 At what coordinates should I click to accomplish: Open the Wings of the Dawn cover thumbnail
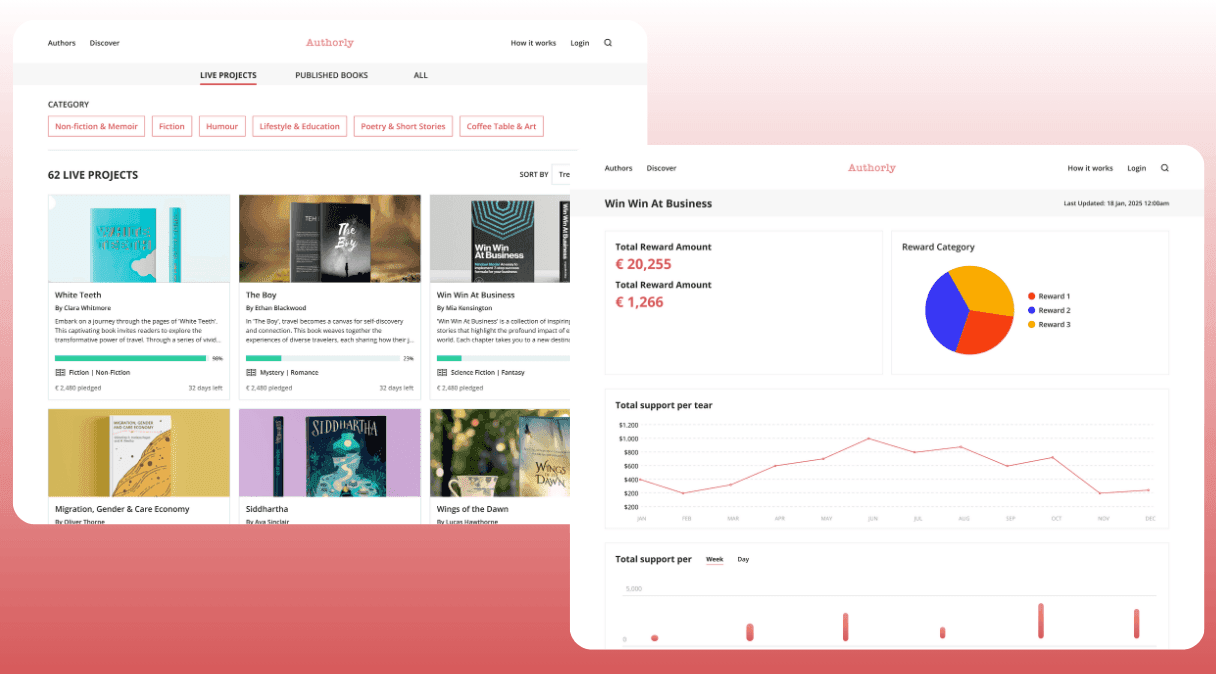[500, 453]
